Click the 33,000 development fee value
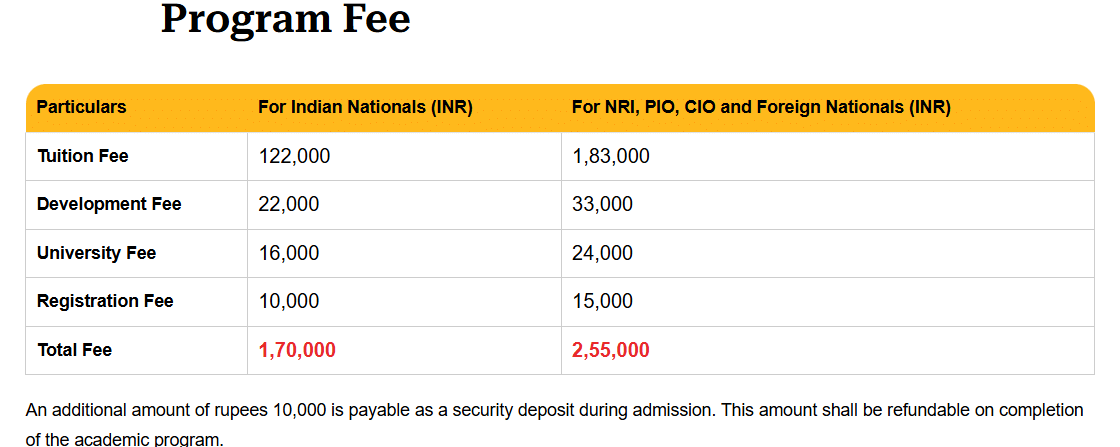Viewport: 1120px width, 447px height. click(x=602, y=204)
